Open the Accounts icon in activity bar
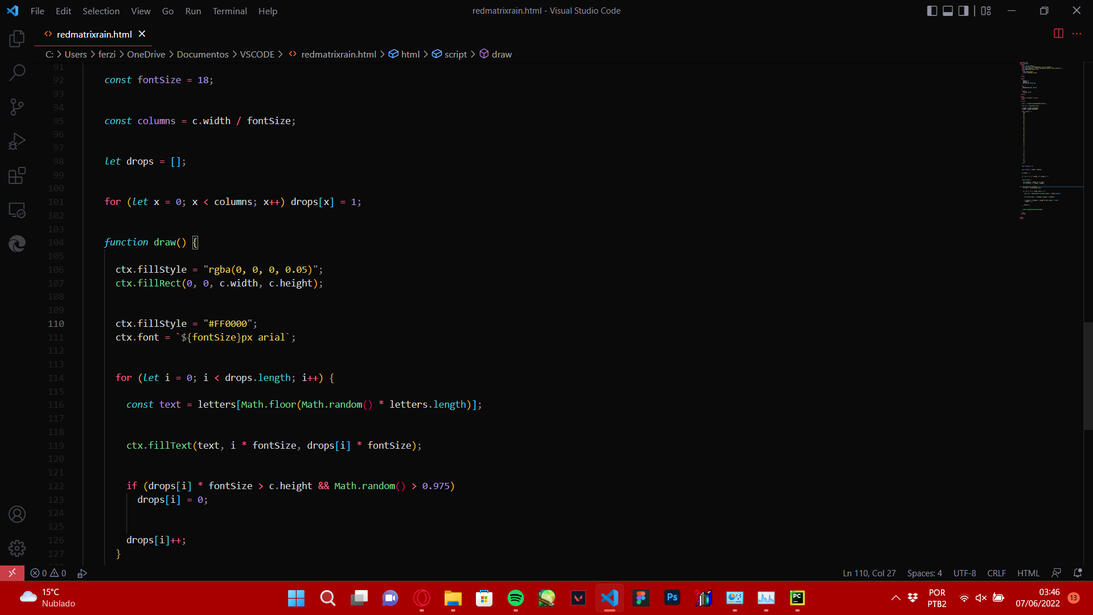The height and width of the screenshot is (615, 1093). [x=17, y=514]
